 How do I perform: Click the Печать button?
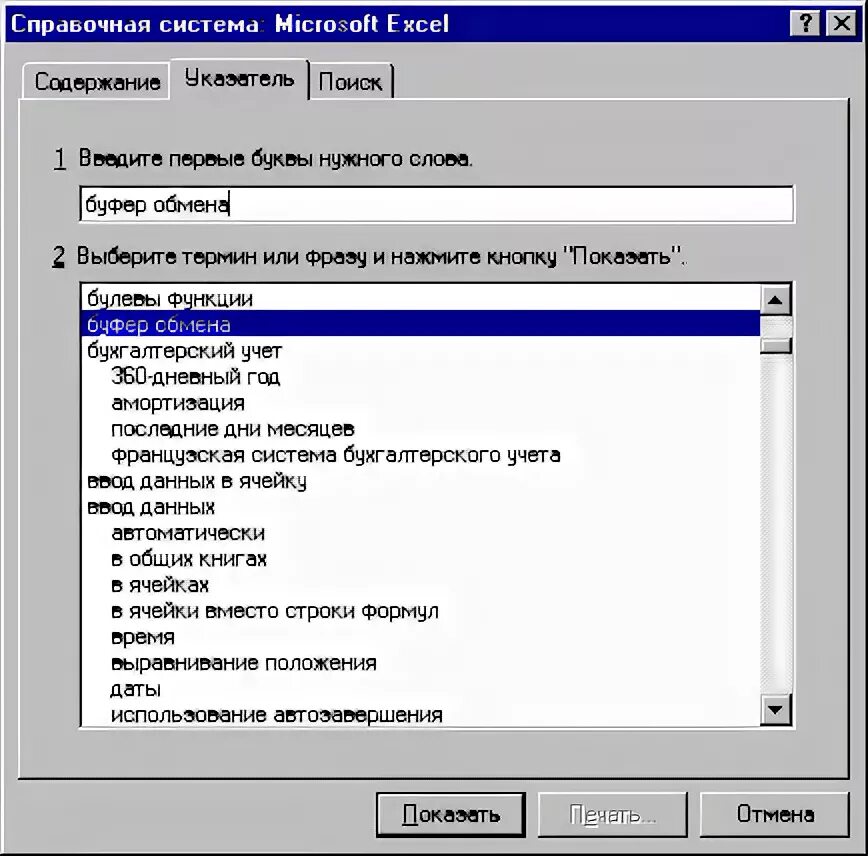coord(612,814)
